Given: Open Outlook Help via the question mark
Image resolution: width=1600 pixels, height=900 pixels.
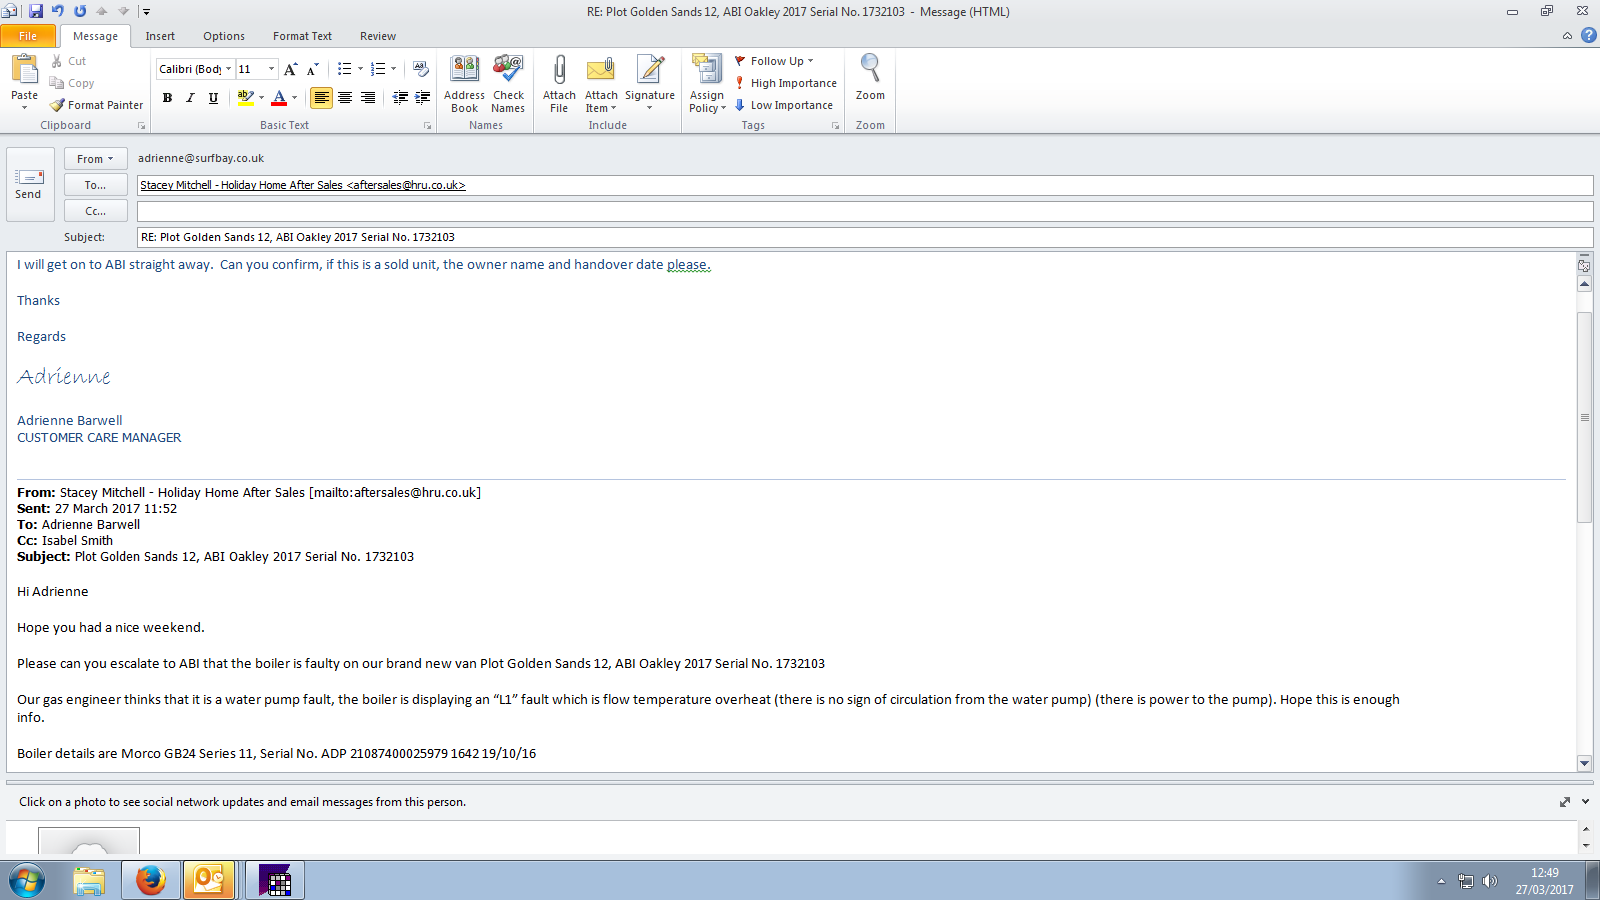Looking at the screenshot, I should [1588, 35].
